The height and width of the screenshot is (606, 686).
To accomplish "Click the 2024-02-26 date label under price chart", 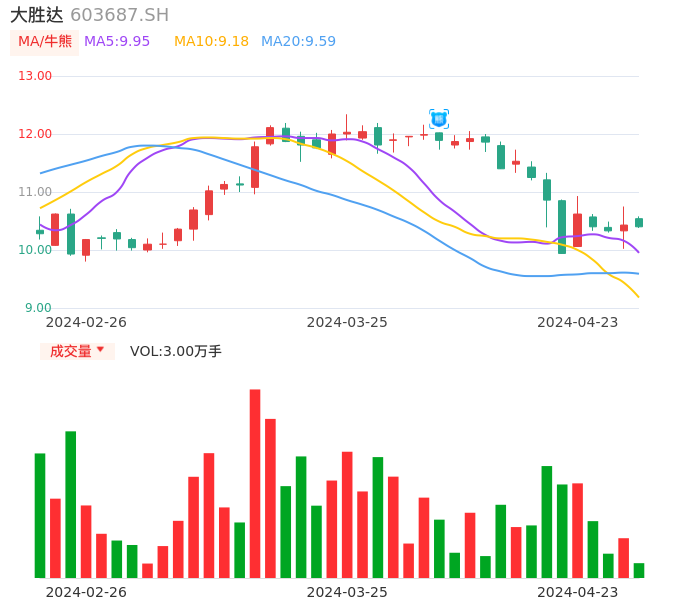I will 86,322.
